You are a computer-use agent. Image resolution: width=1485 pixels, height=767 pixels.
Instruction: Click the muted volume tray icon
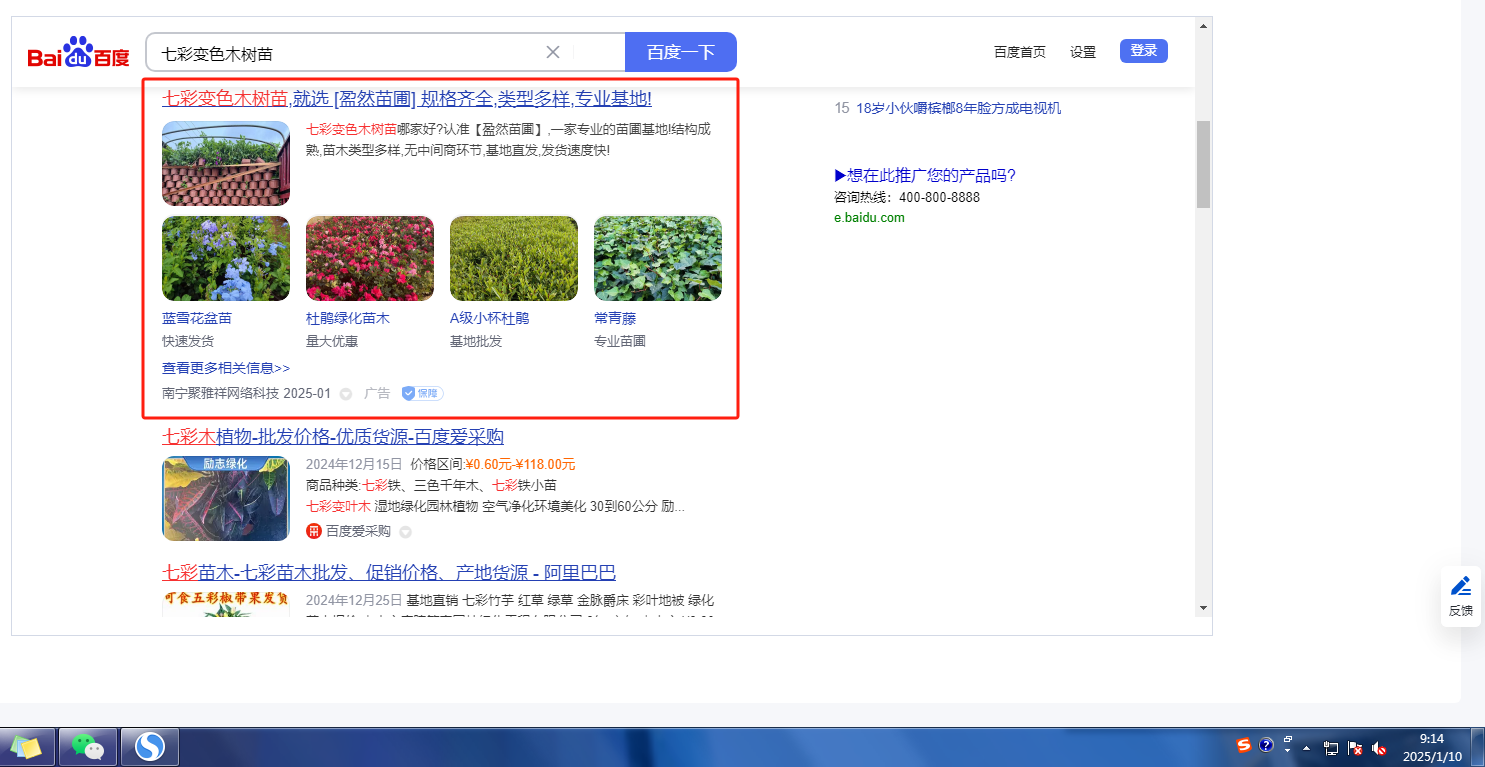(1379, 747)
